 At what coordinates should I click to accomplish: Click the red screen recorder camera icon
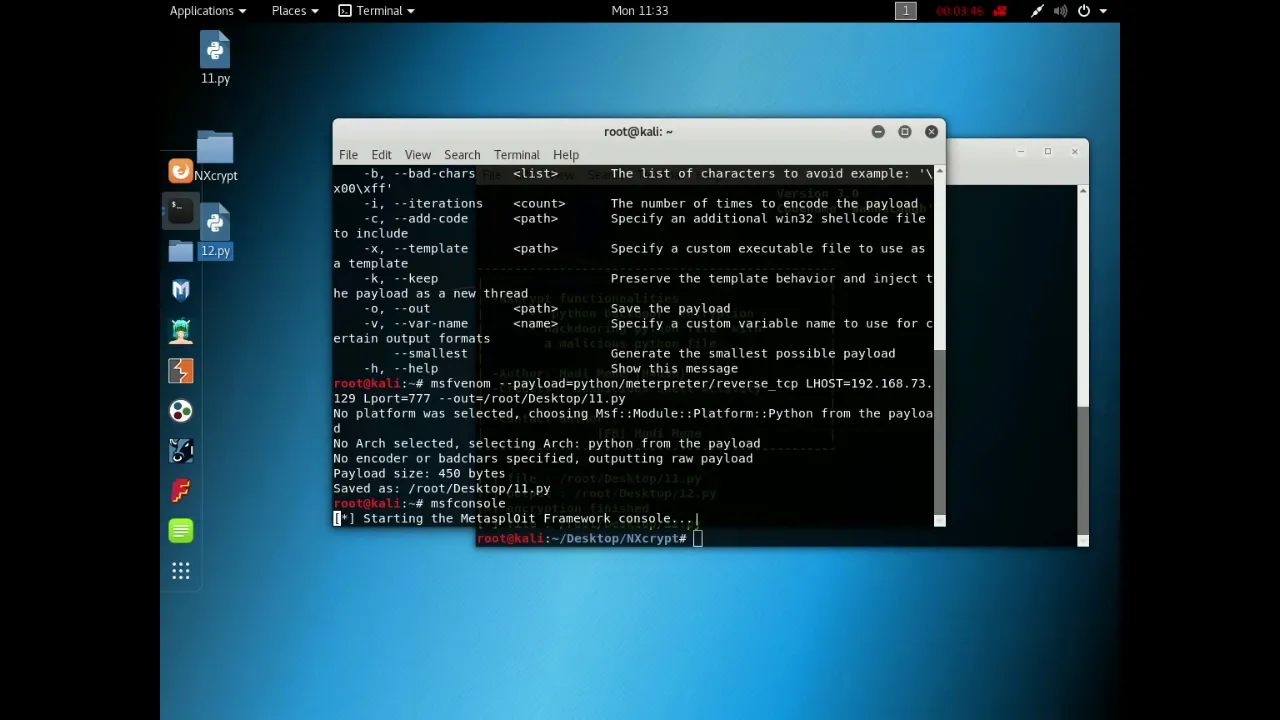point(999,10)
